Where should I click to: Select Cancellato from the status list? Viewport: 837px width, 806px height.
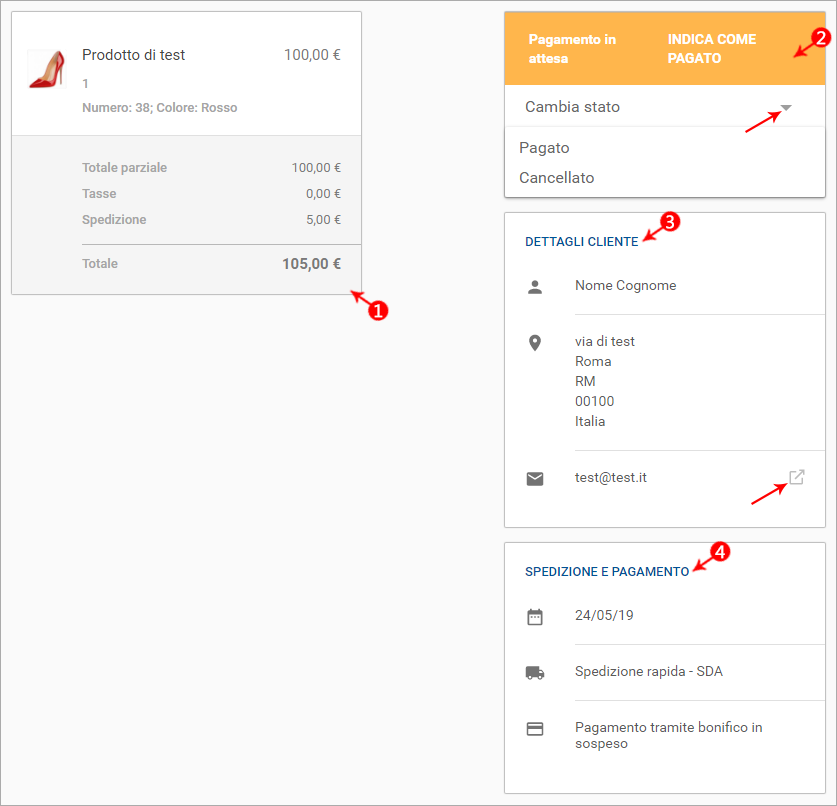pos(556,178)
